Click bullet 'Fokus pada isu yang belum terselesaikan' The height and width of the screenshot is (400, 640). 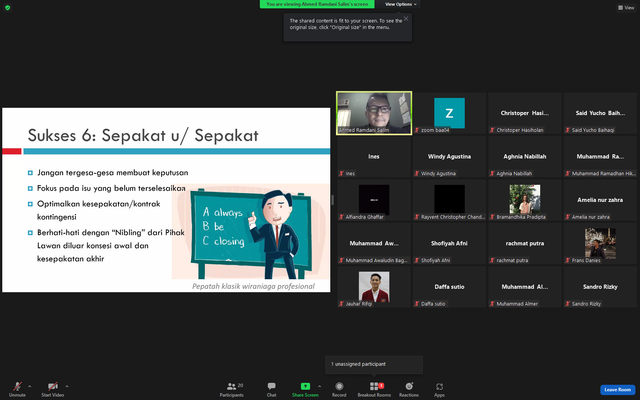click(x=111, y=188)
